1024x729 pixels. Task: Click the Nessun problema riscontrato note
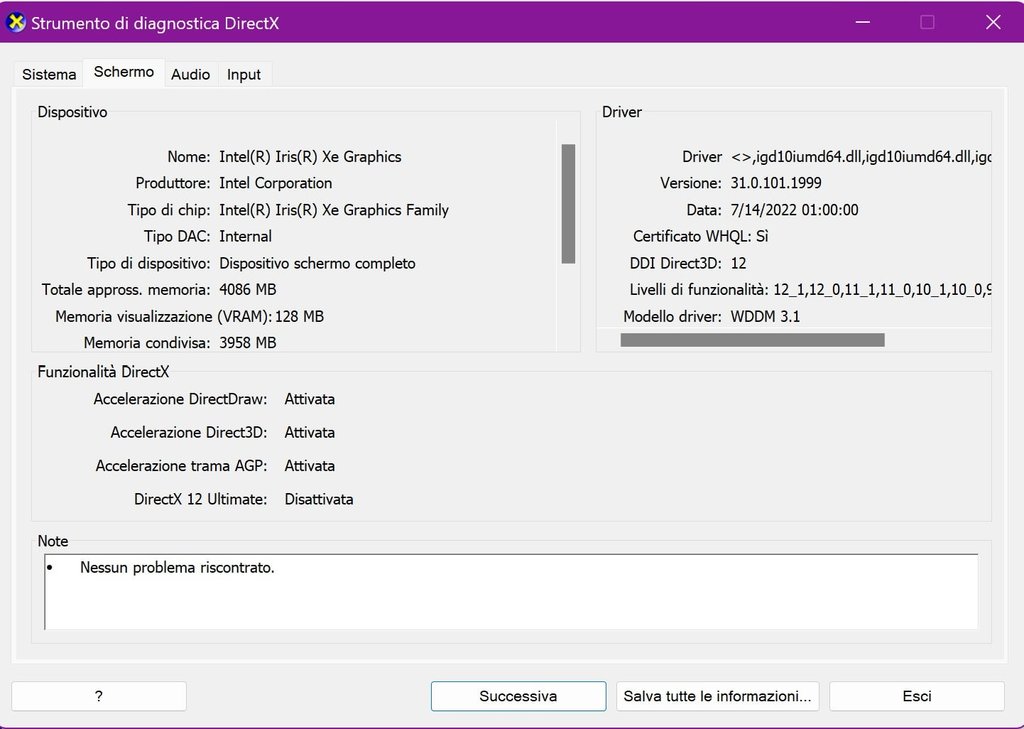point(177,568)
